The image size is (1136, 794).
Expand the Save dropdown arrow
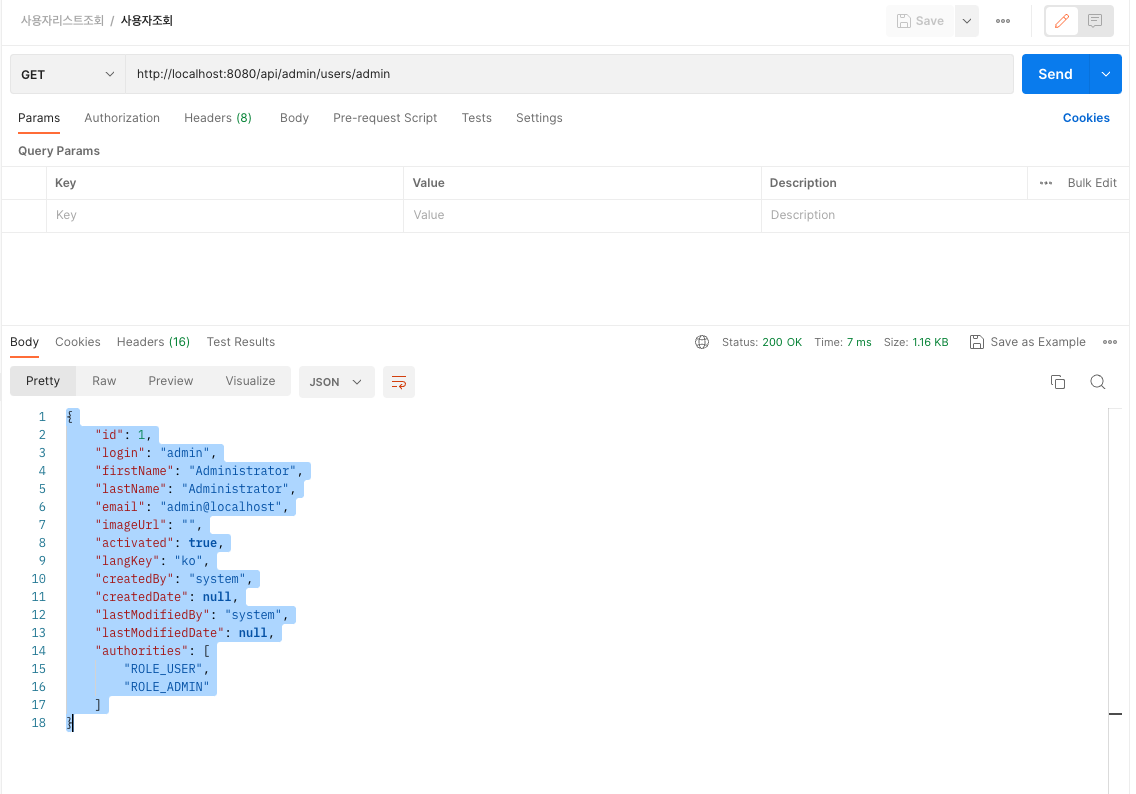pyautogui.click(x=966, y=21)
